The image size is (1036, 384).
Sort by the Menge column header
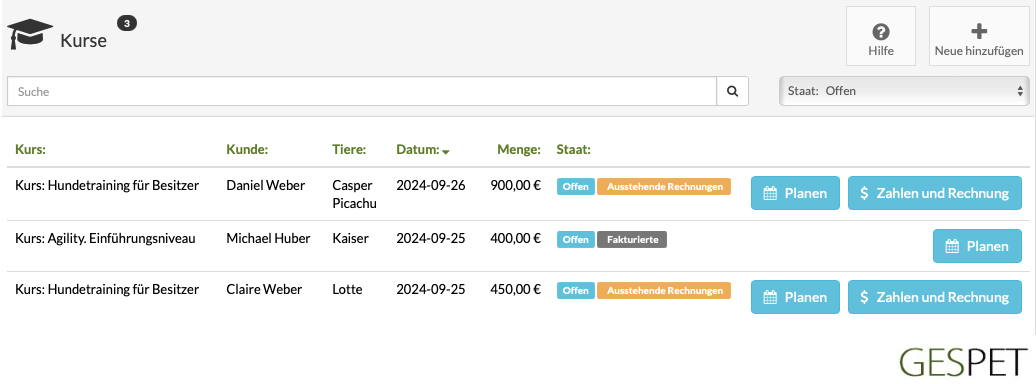click(519, 150)
